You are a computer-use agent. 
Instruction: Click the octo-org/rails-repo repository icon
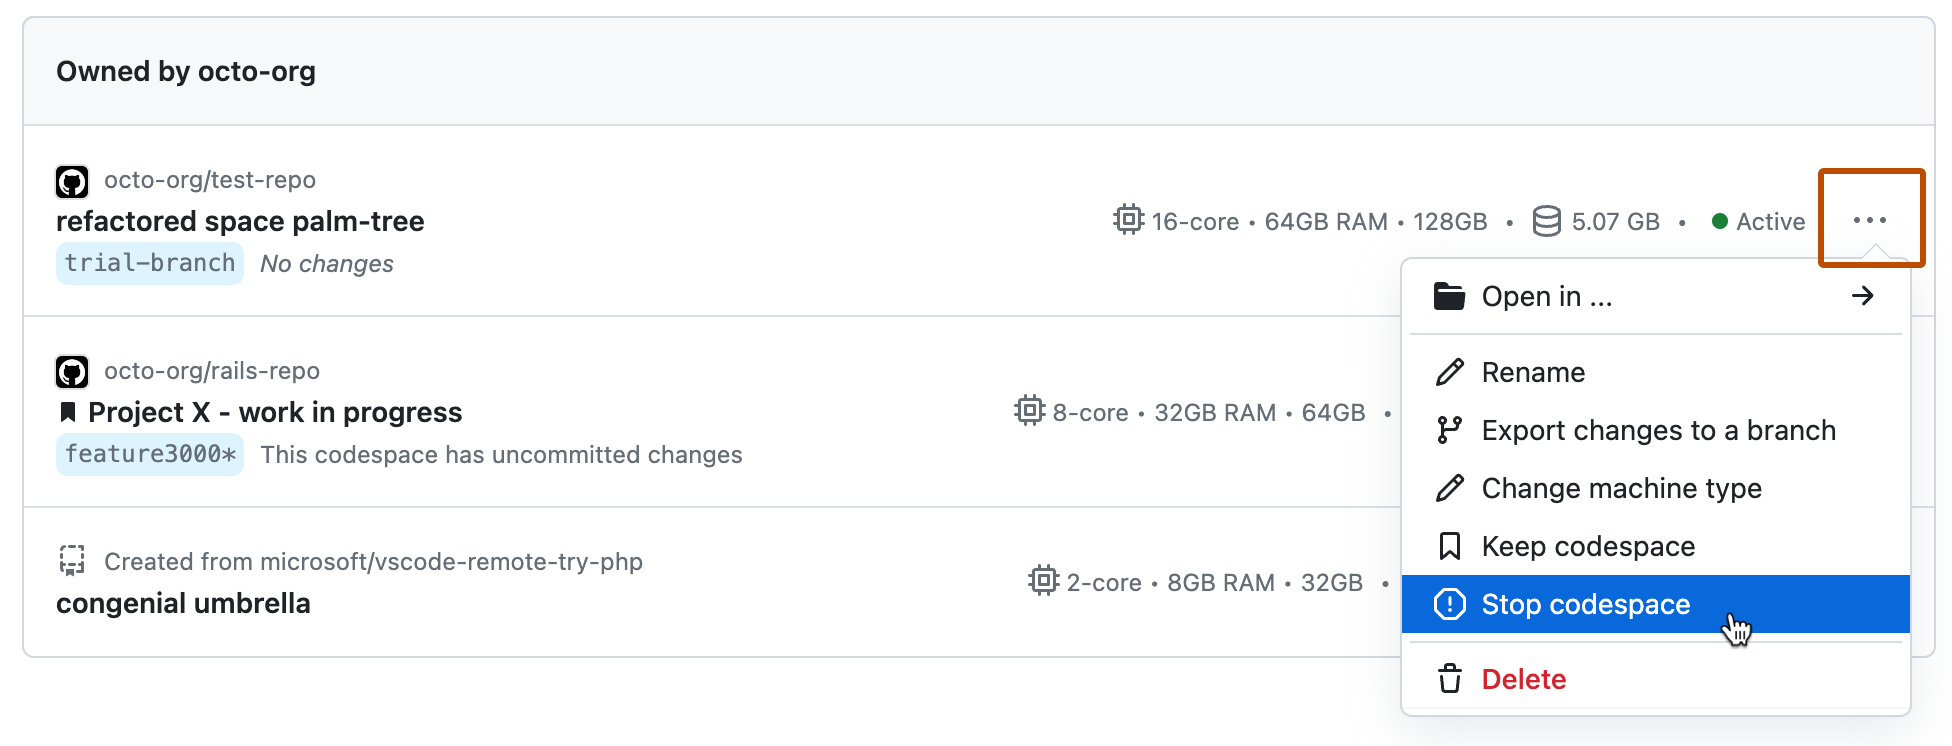pyautogui.click(x=71, y=371)
